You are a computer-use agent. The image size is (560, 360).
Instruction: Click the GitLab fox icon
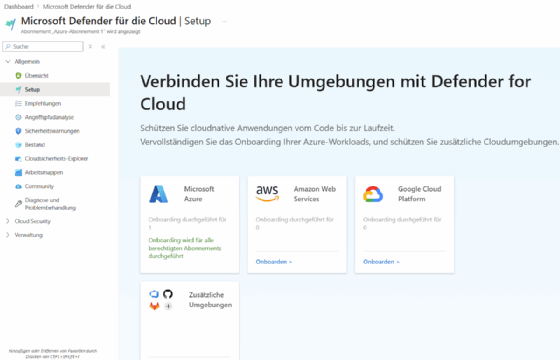coord(154,306)
